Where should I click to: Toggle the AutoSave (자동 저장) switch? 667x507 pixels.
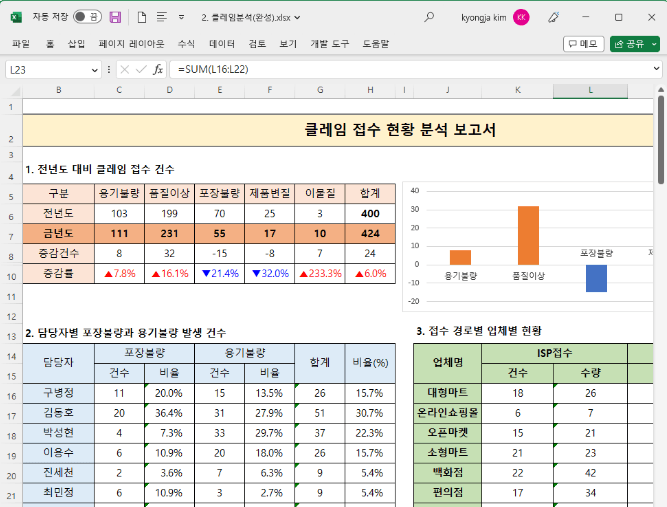click(86, 17)
